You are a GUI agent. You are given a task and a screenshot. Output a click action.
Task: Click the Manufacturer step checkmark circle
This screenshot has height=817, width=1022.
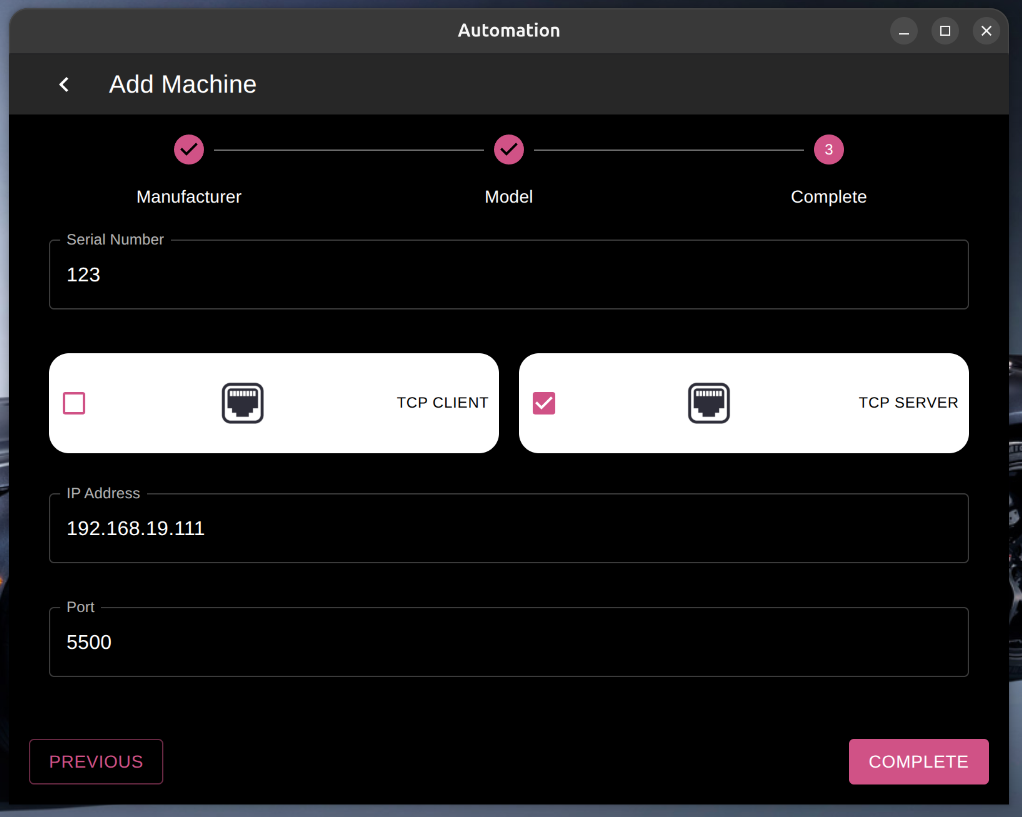point(189,150)
